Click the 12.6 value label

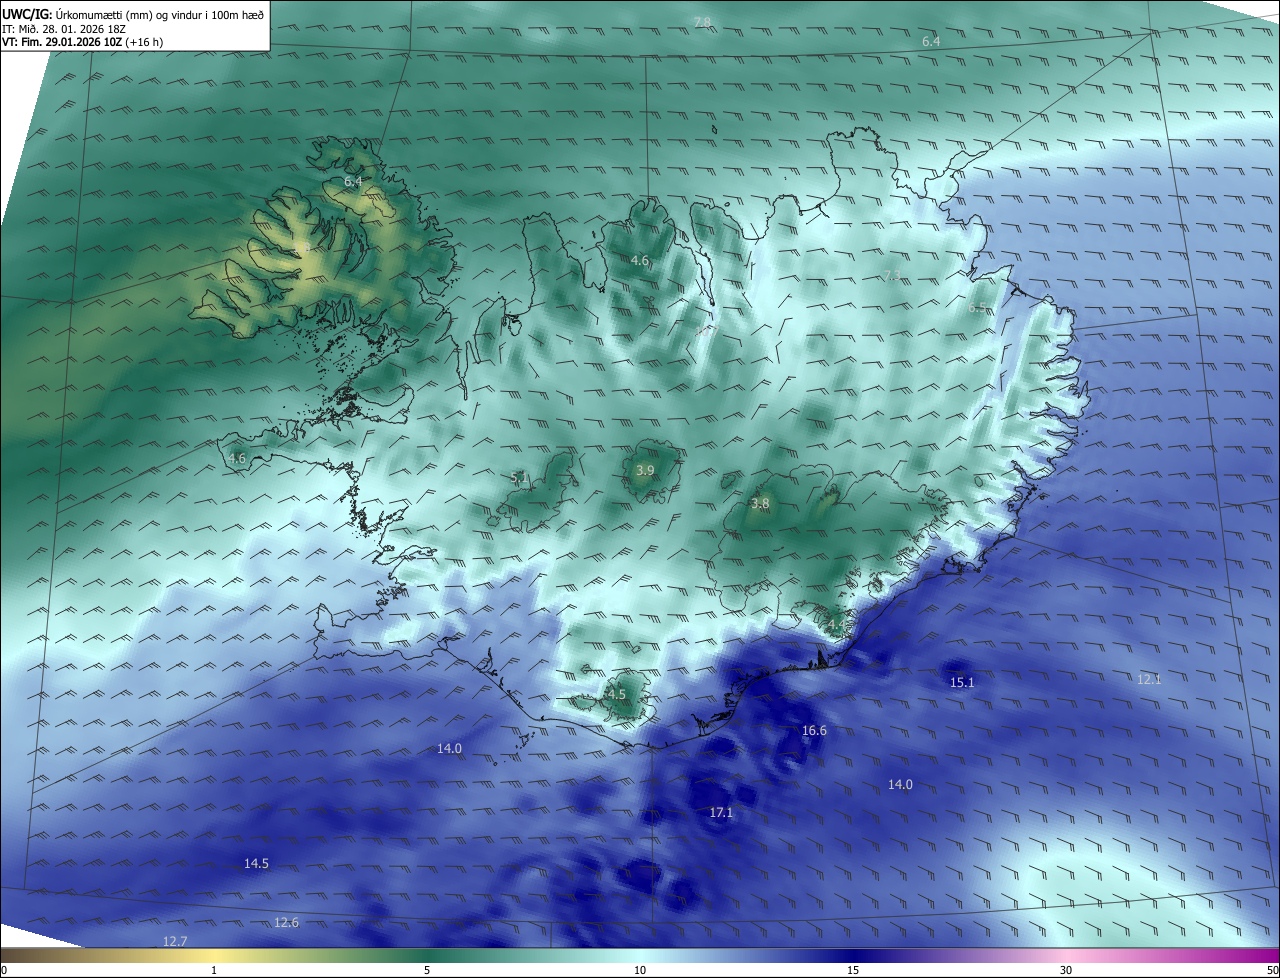(x=286, y=922)
